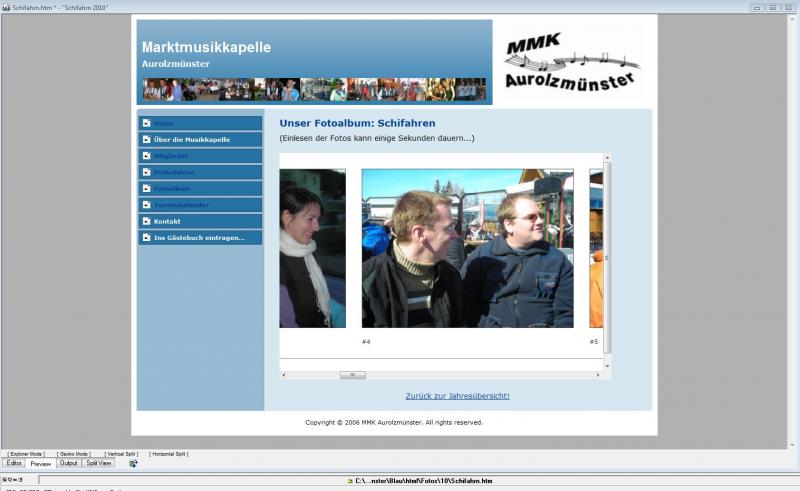Click the MMK Aurolzmünster logo

click(572, 61)
